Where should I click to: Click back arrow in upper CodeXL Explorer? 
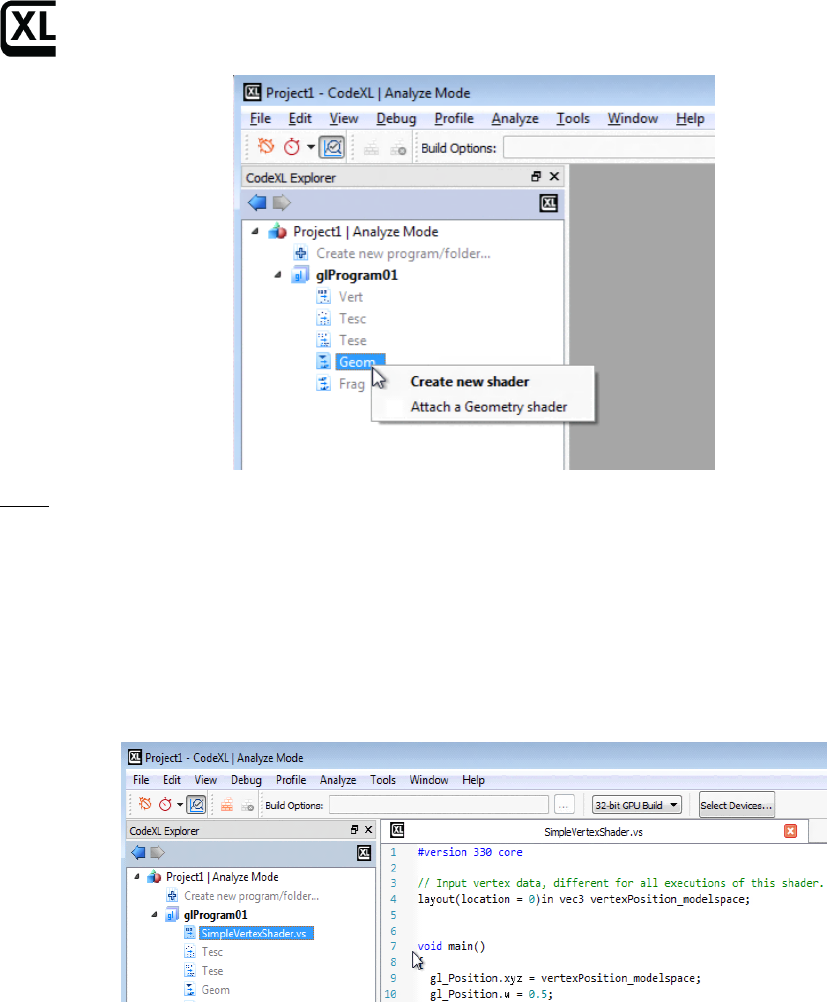coord(257,203)
